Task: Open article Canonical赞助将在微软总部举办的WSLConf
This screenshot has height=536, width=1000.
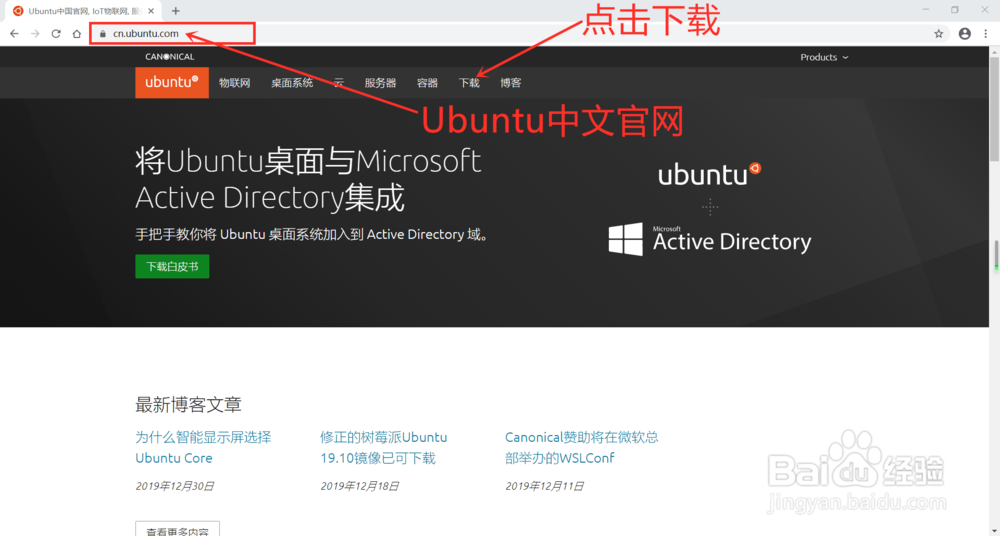Action: point(582,447)
